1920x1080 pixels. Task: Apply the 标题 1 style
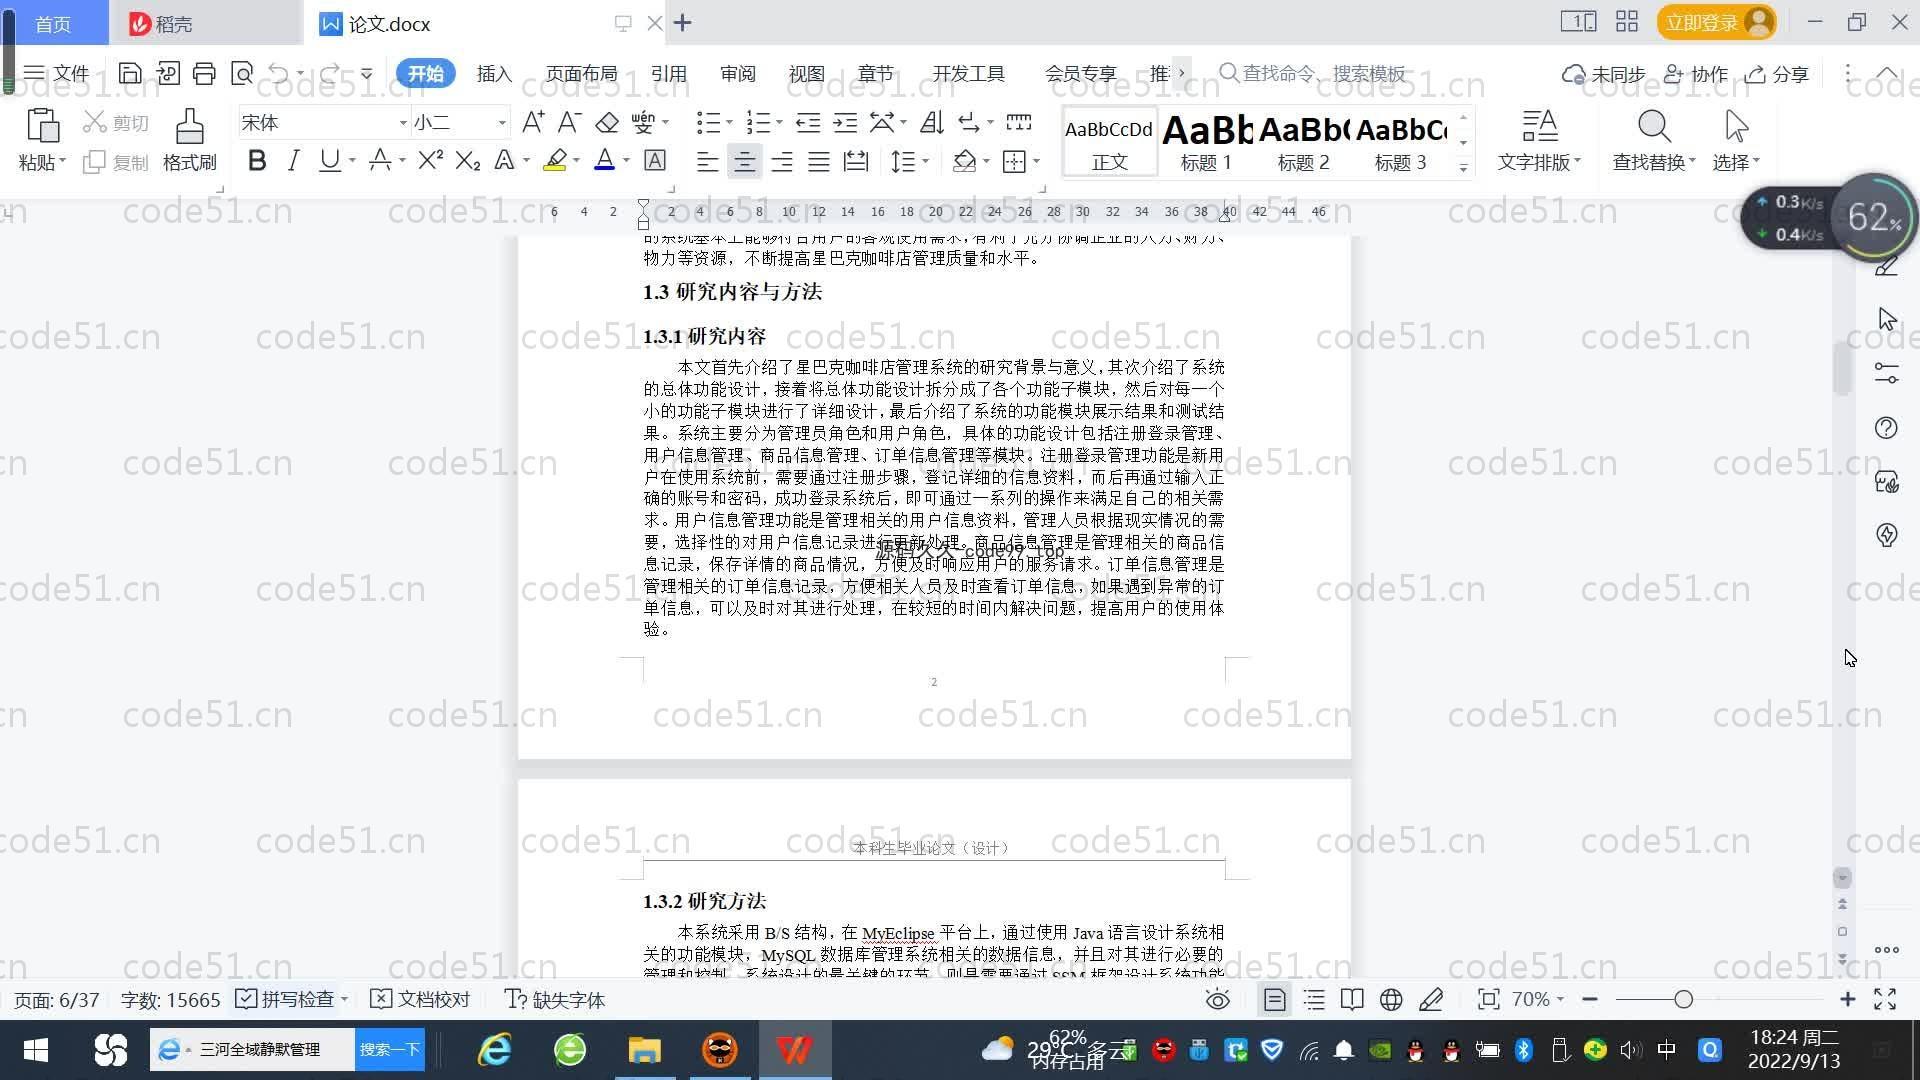pos(1206,143)
